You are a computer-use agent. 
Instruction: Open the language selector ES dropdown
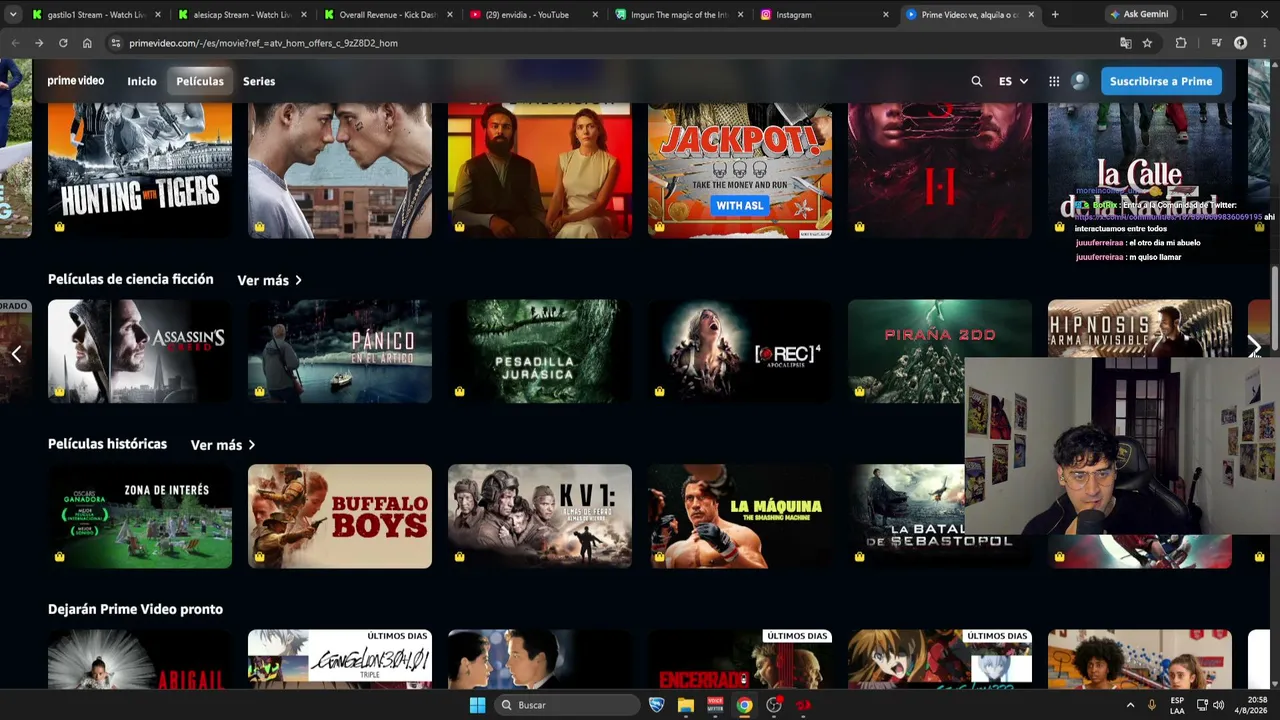click(1013, 81)
